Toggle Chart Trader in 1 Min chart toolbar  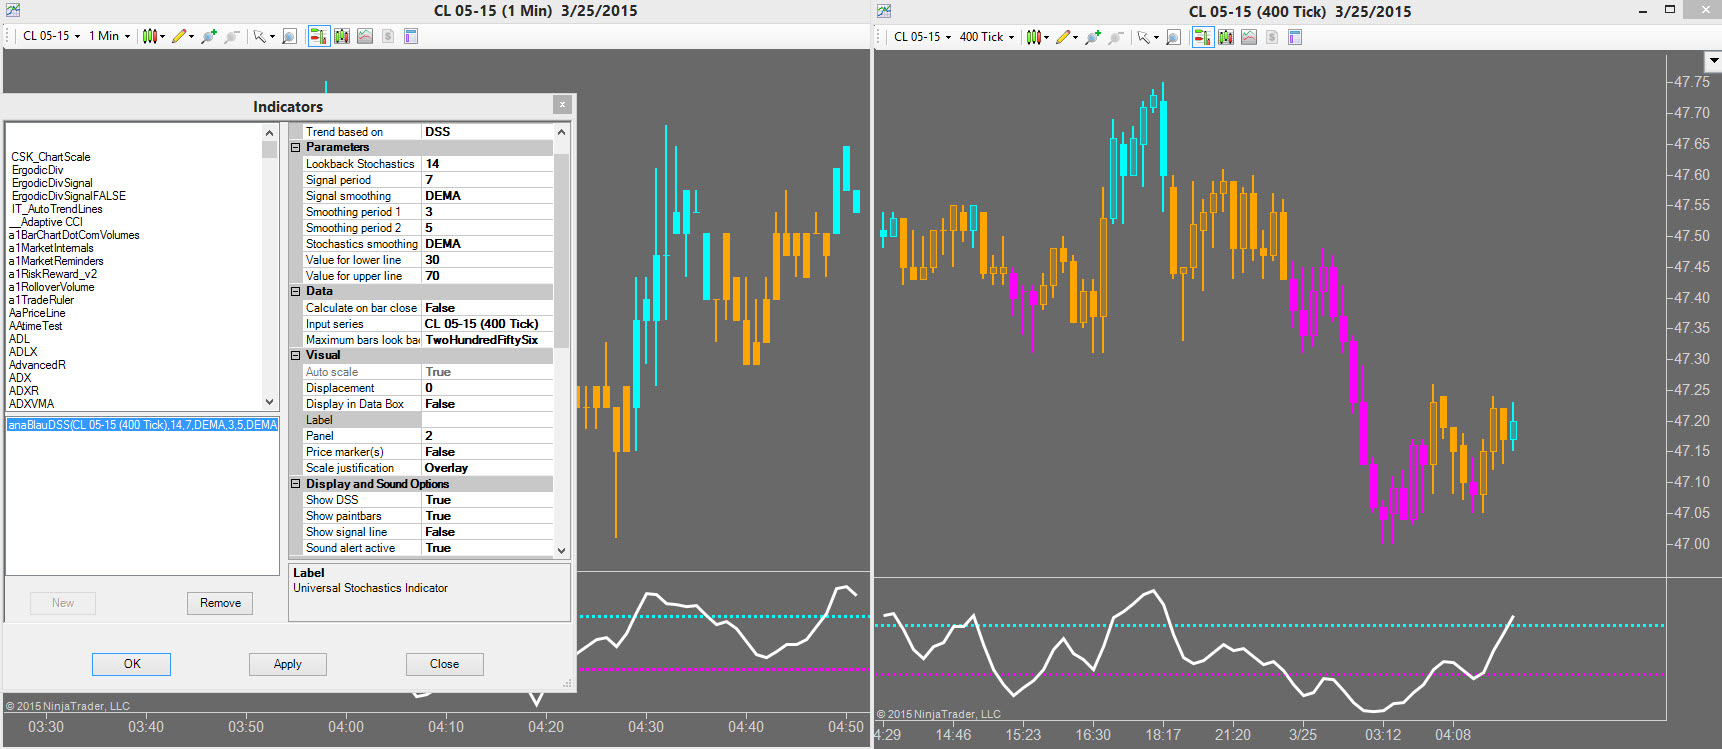[319, 36]
